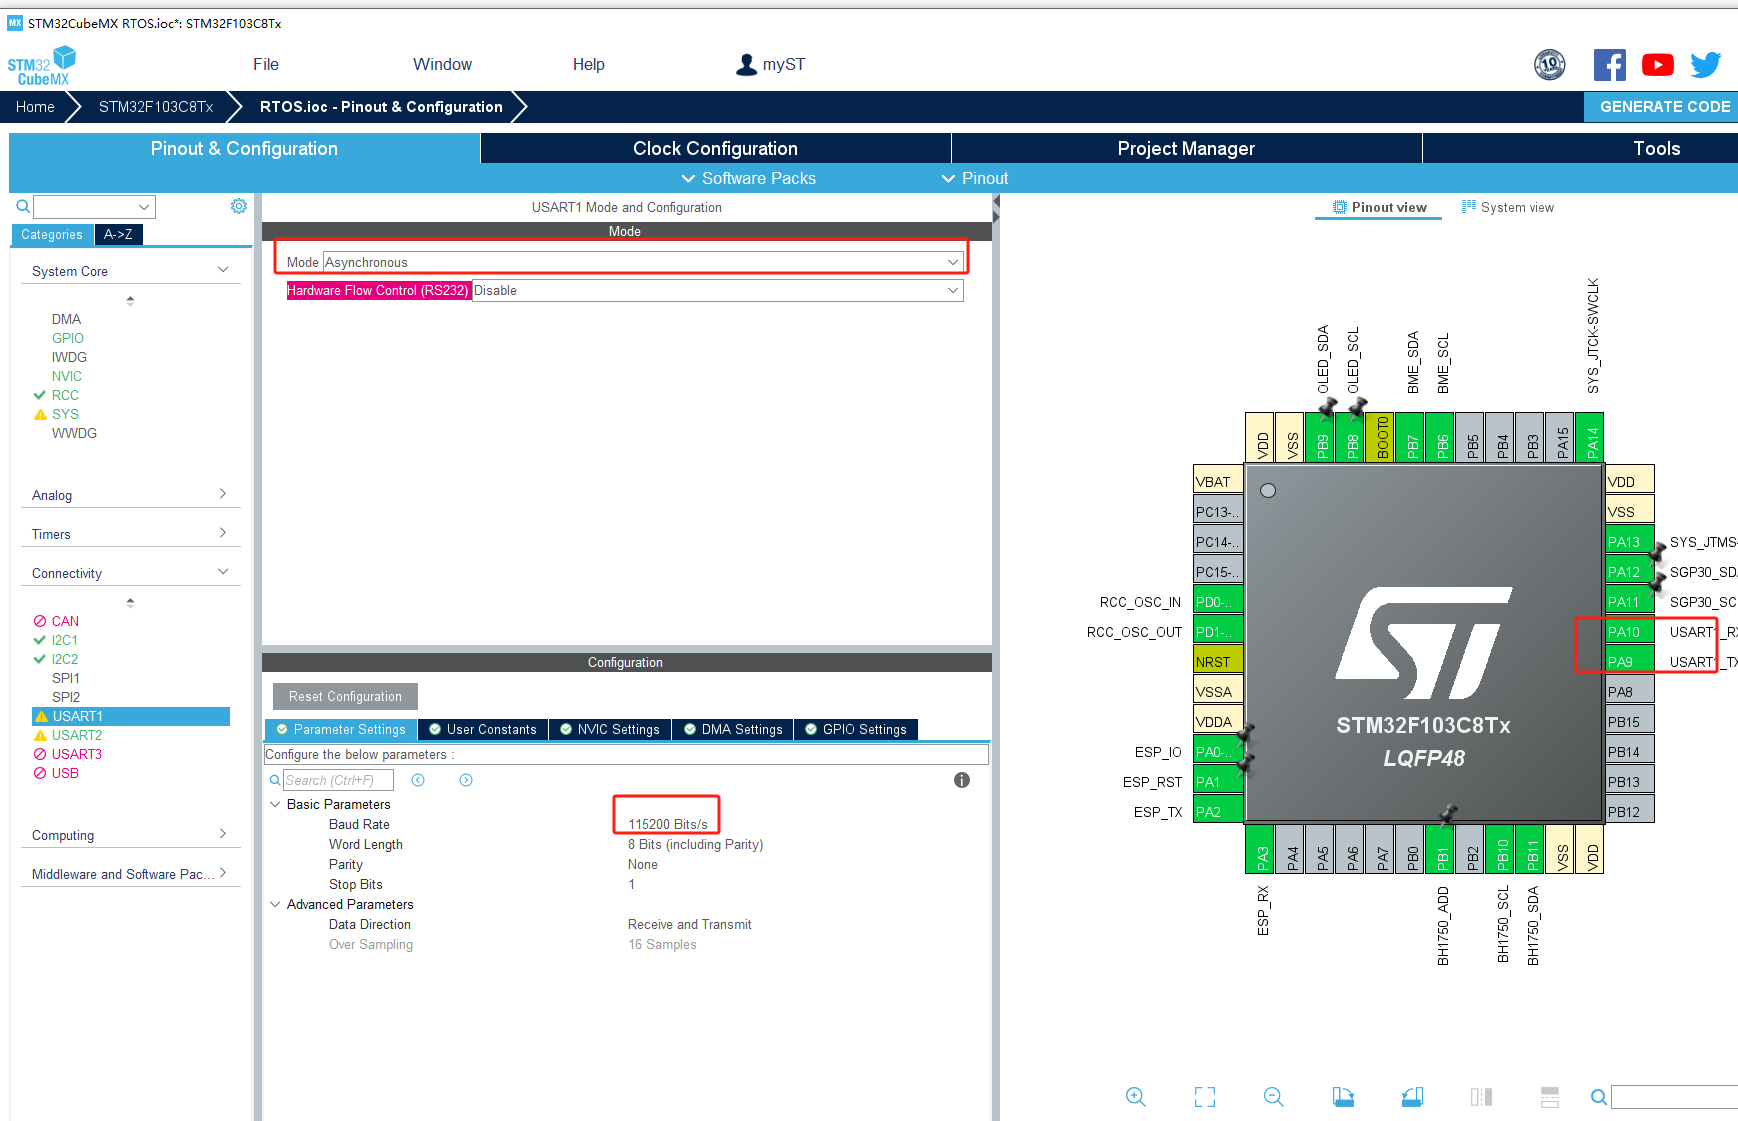Screen dimensions: 1738x1121
Task: Rotate the chip counterclockwise
Action: (x=1413, y=1097)
